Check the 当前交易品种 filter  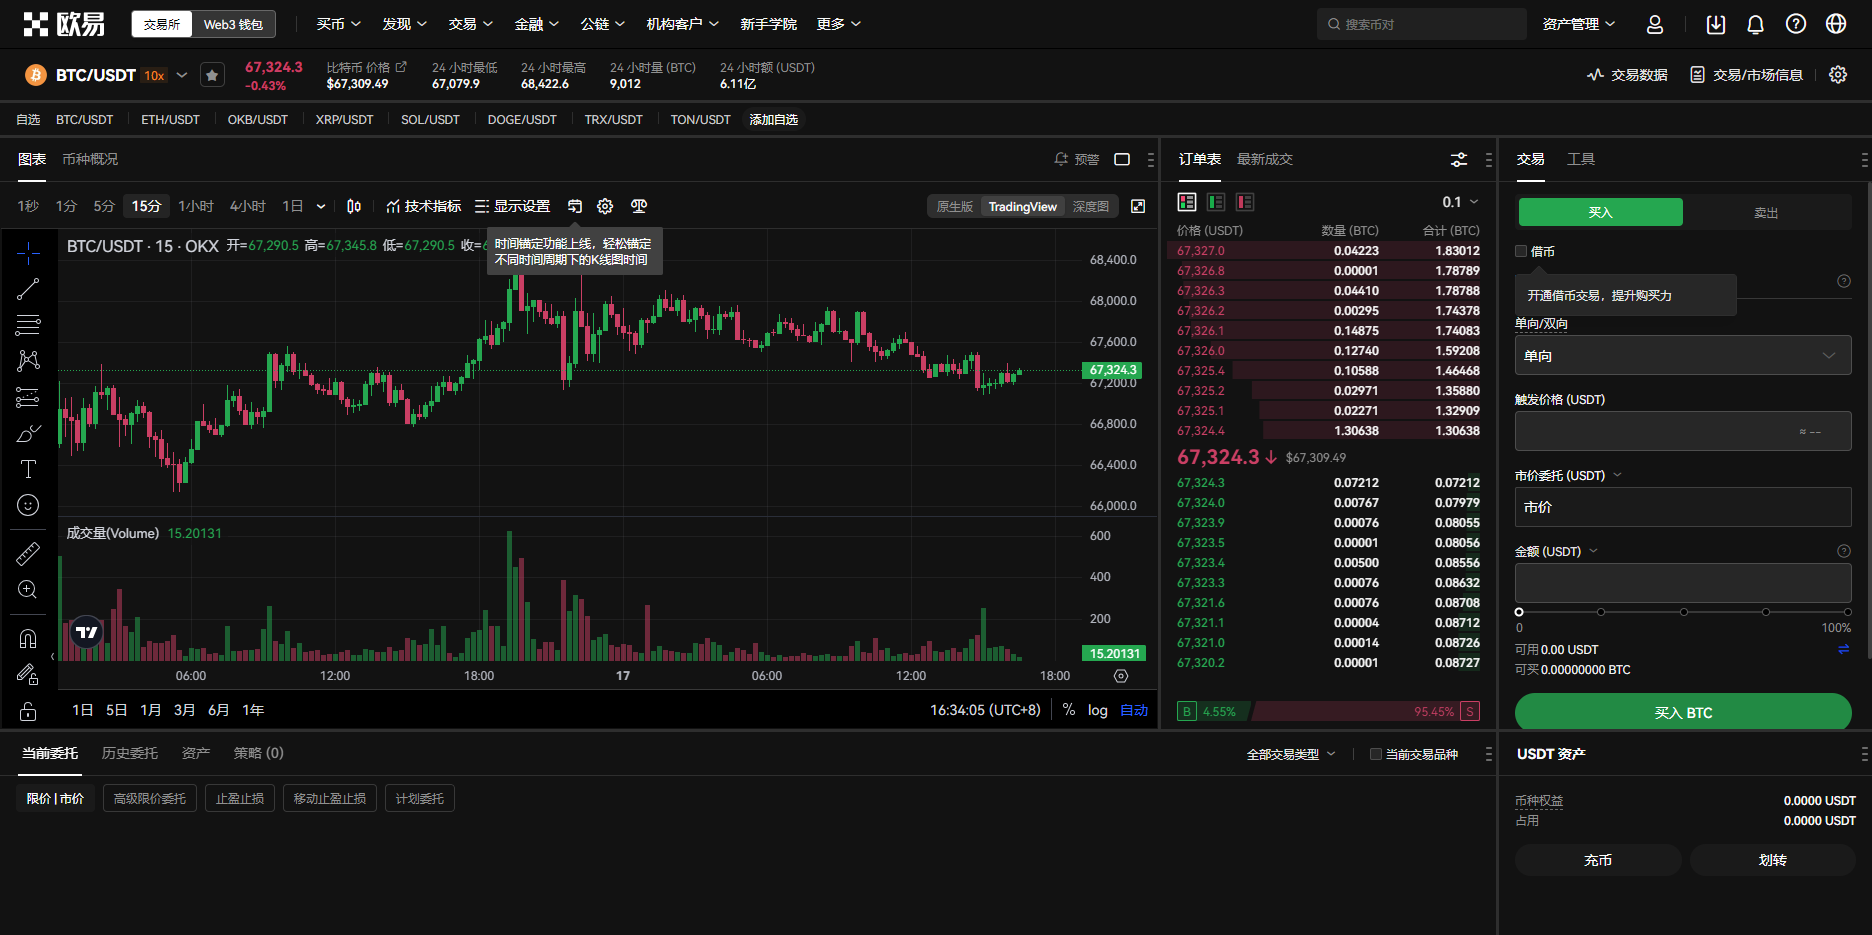tap(1376, 754)
